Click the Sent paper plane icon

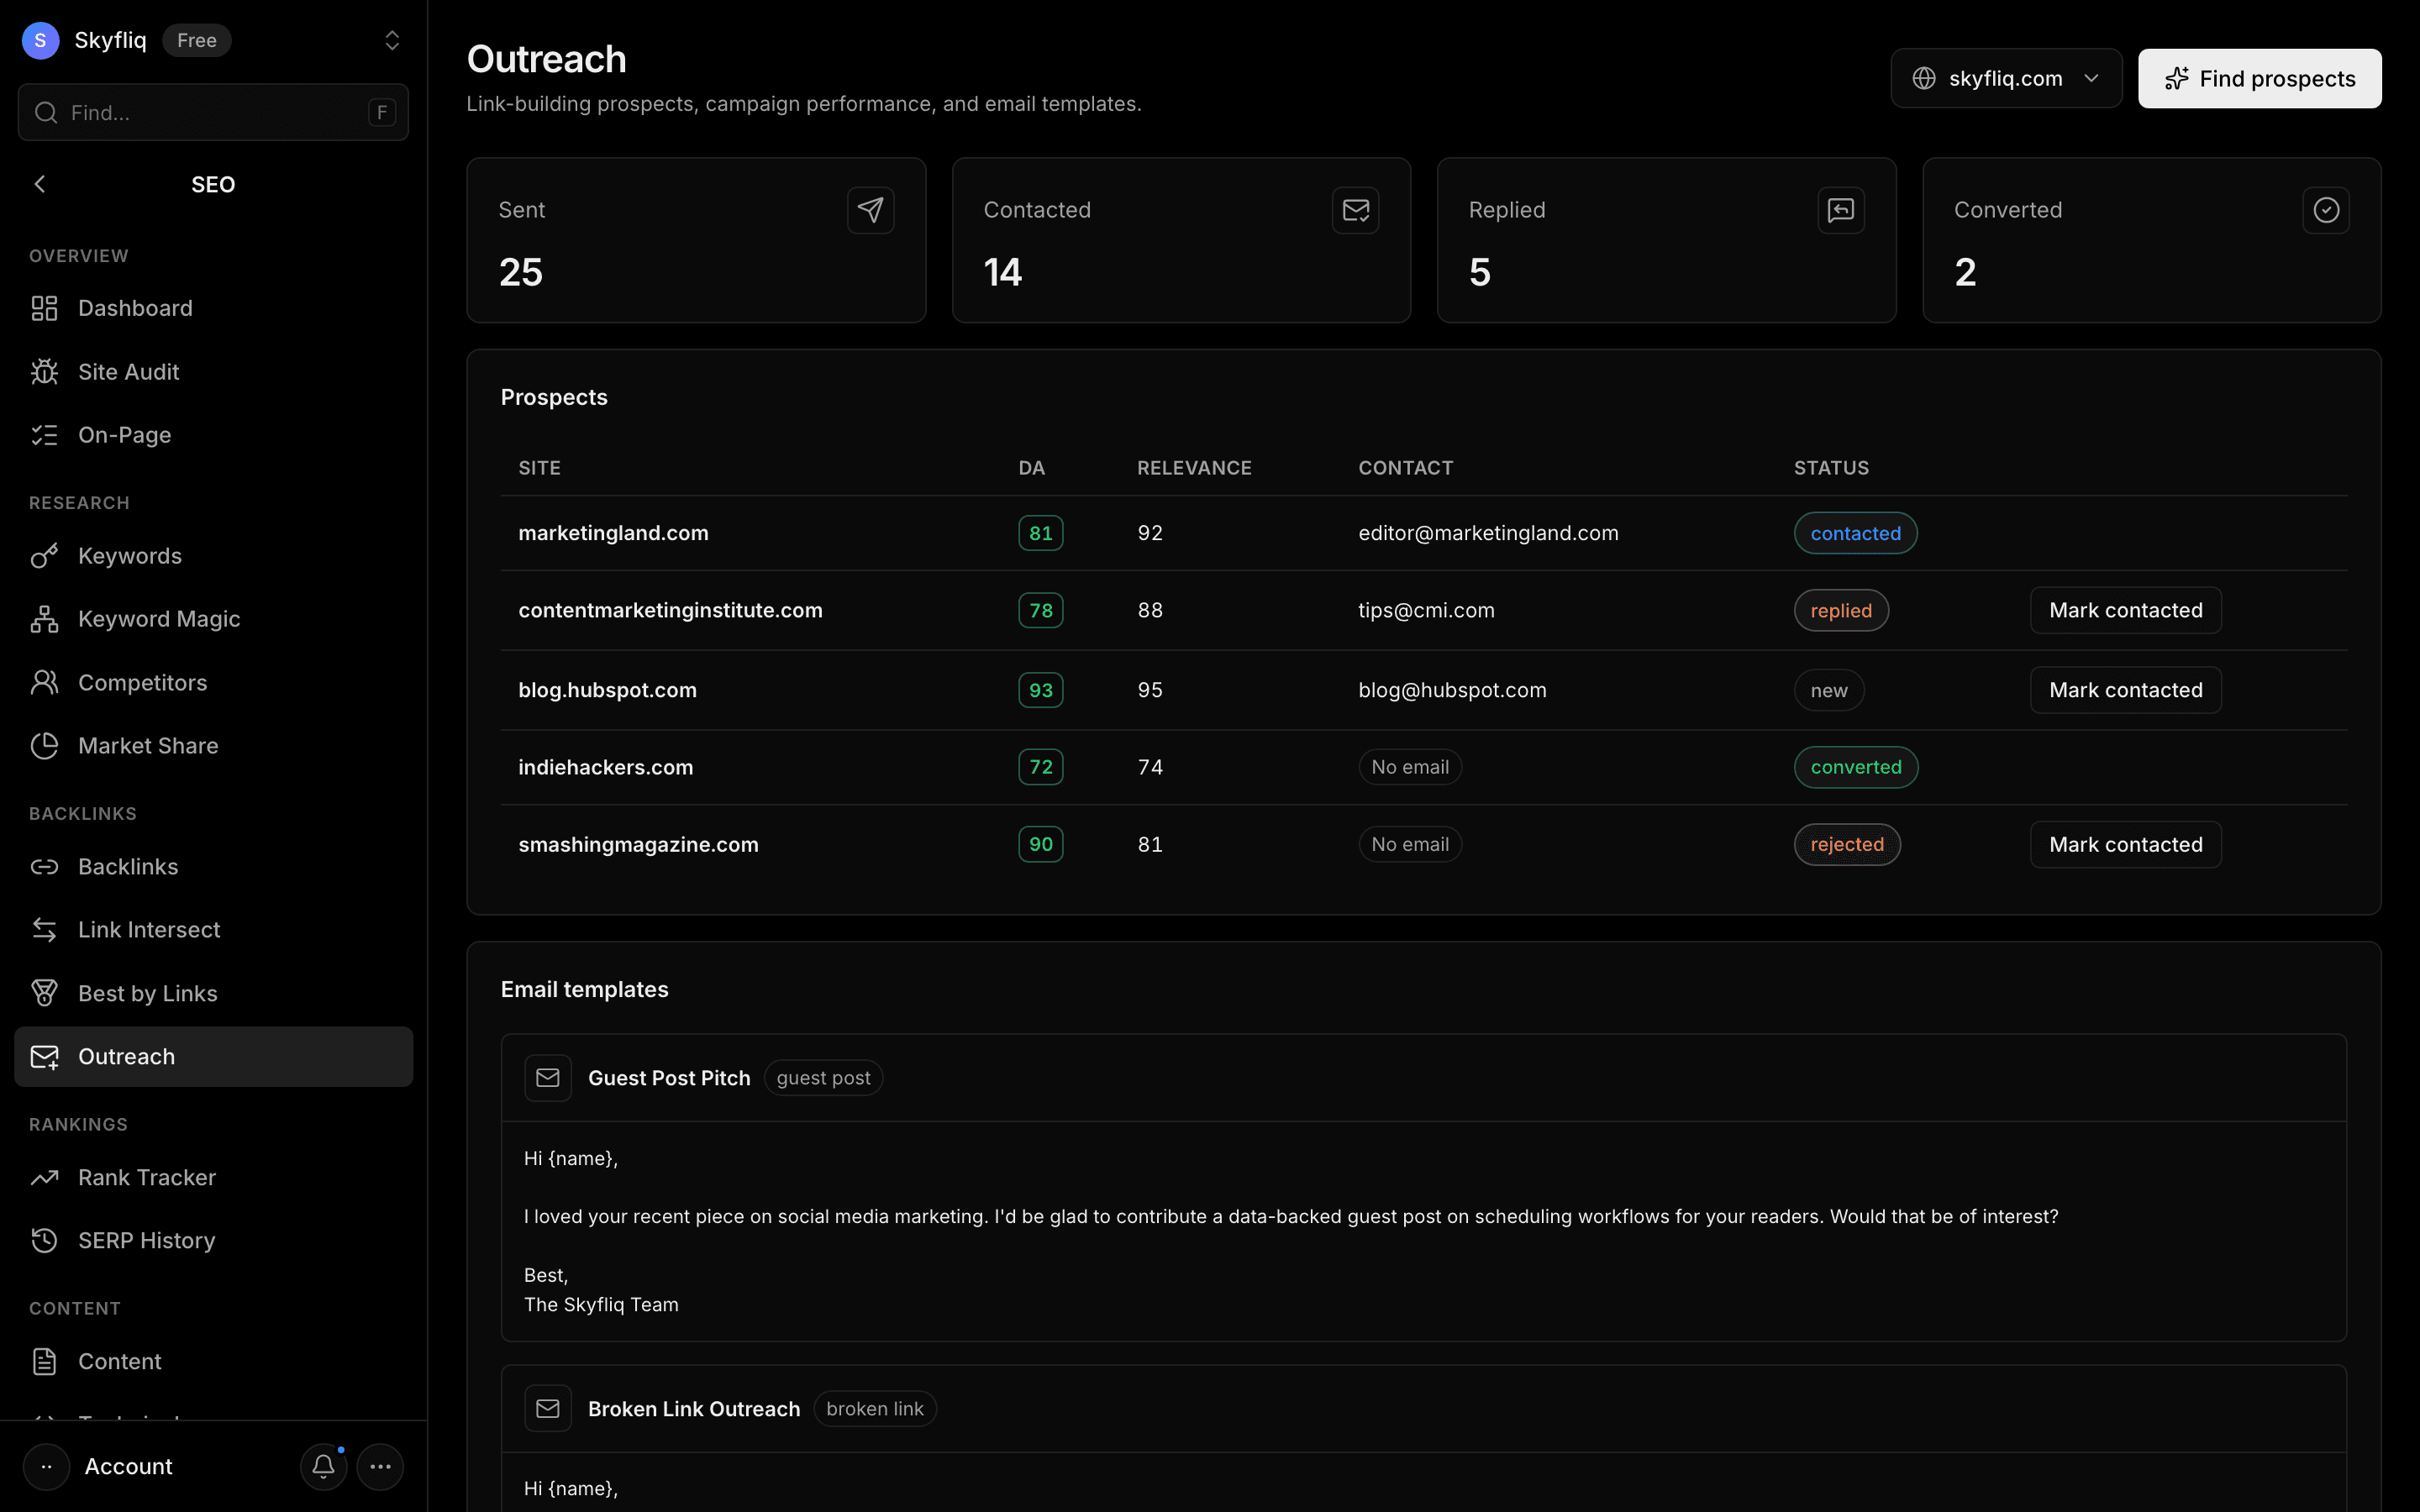point(870,210)
